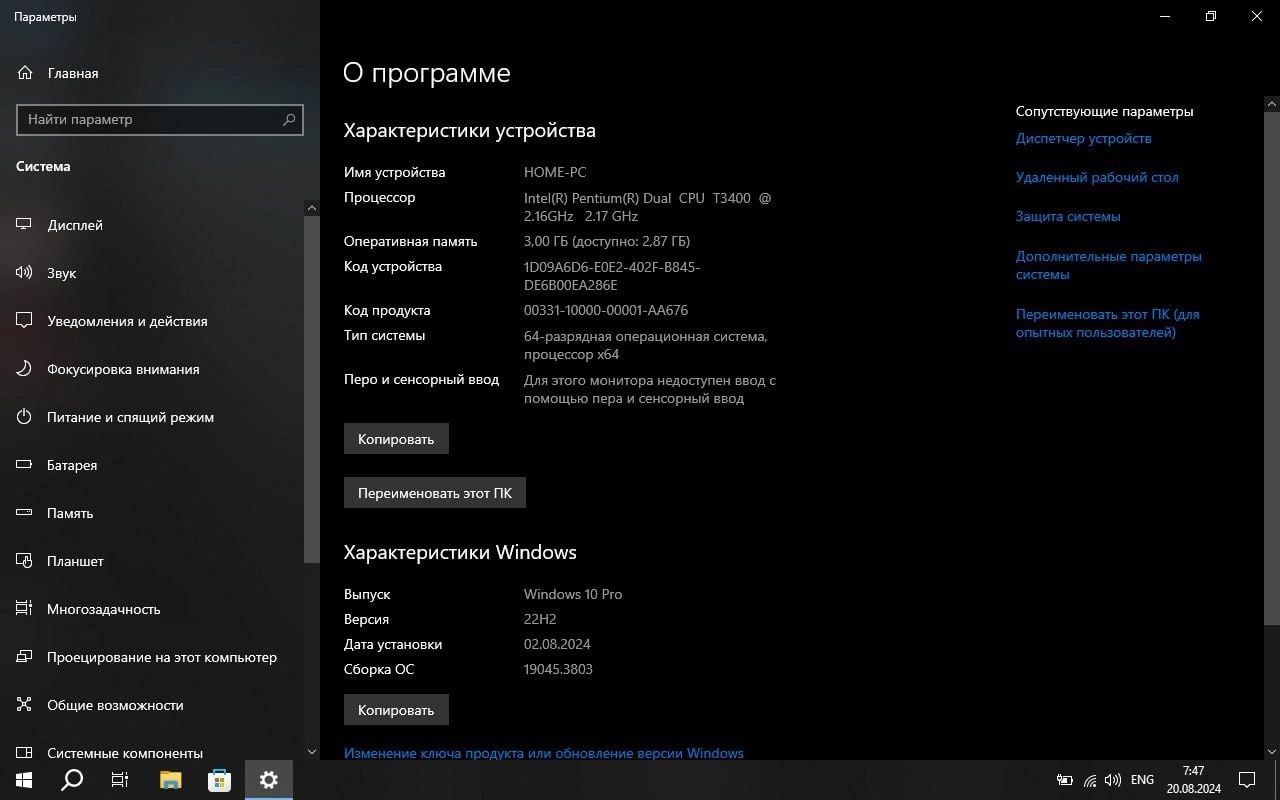Image resolution: width=1280 pixels, height=800 pixels.
Task: Click the sidebar scrollbar thumb
Action: pyautogui.click(x=312, y=390)
